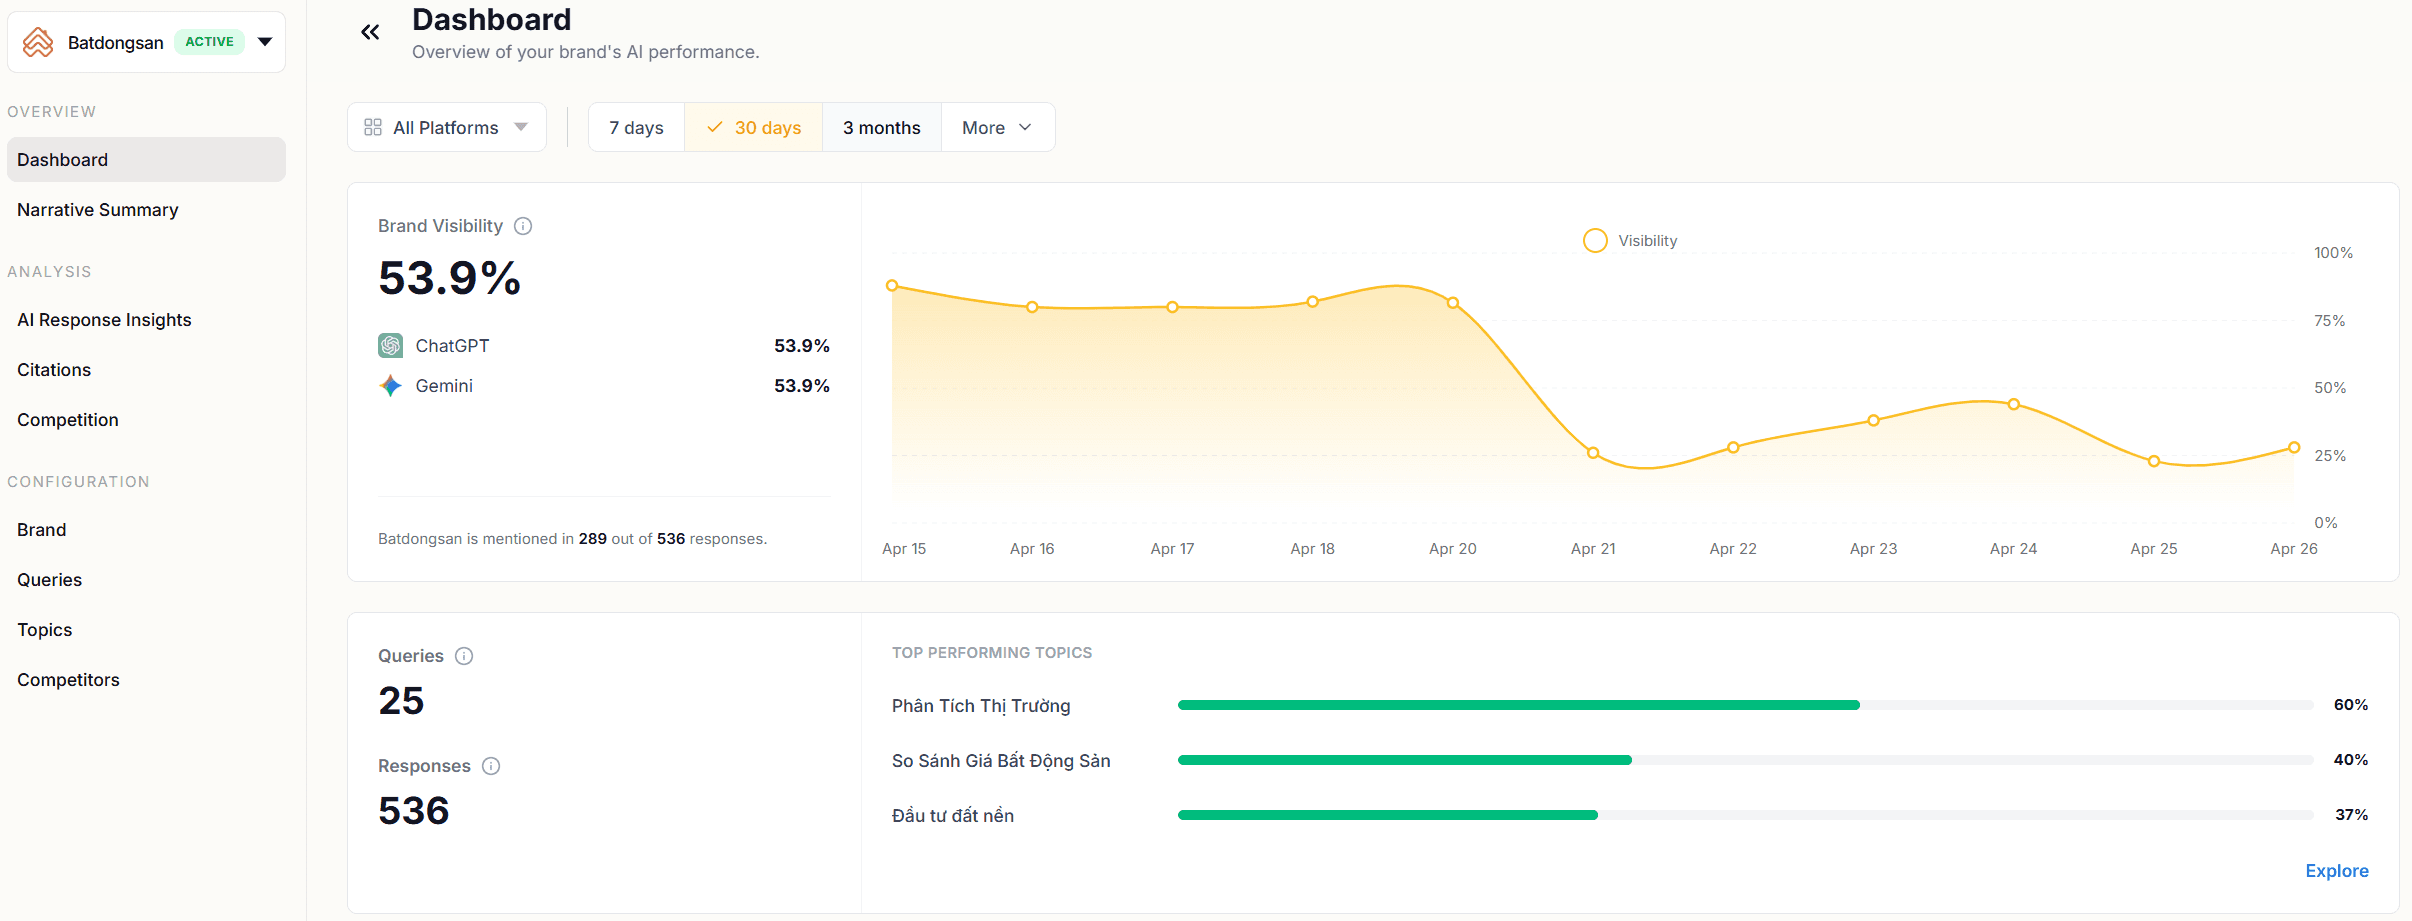Screen dimensions: 2412x921
Task: Select the 30 days range
Action: (x=753, y=127)
